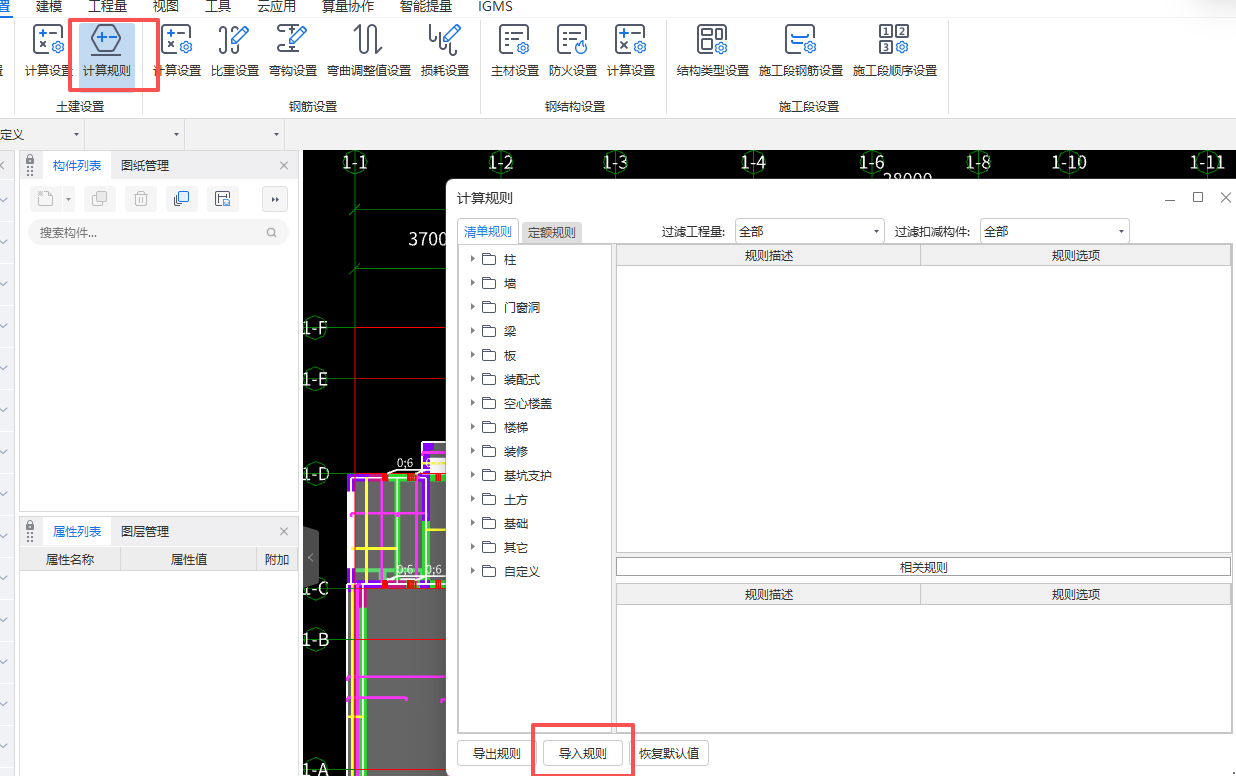Open the 弯钩设置 tool

click(x=291, y=50)
